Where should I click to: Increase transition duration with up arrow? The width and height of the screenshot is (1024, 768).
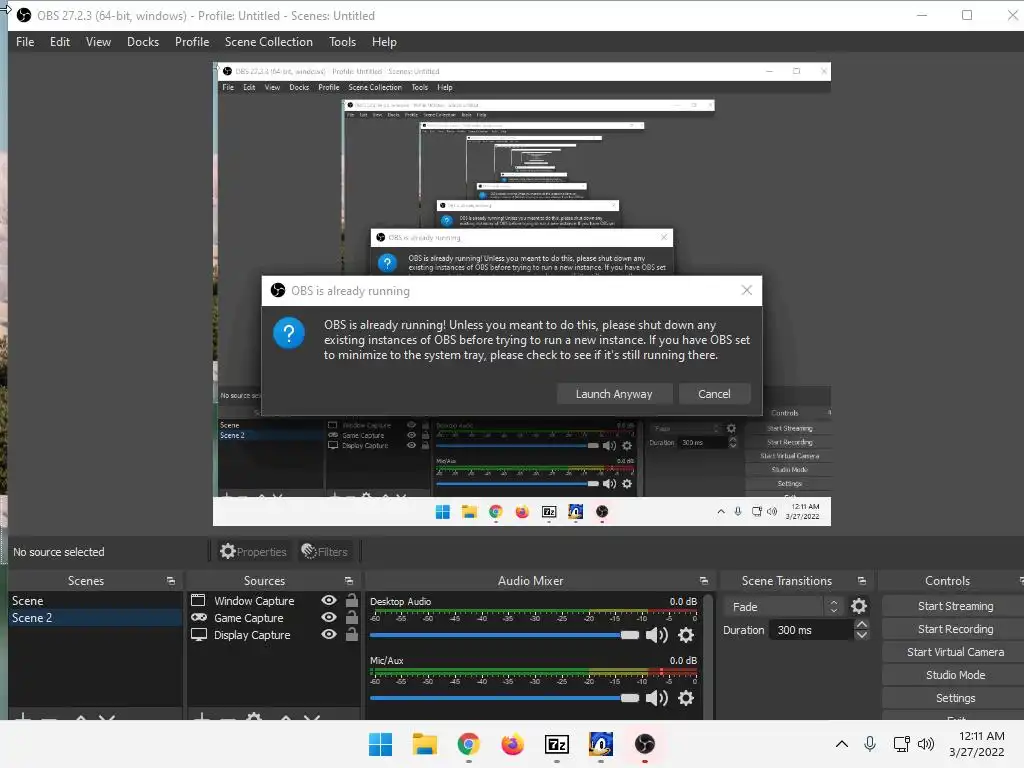click(861, 624)
